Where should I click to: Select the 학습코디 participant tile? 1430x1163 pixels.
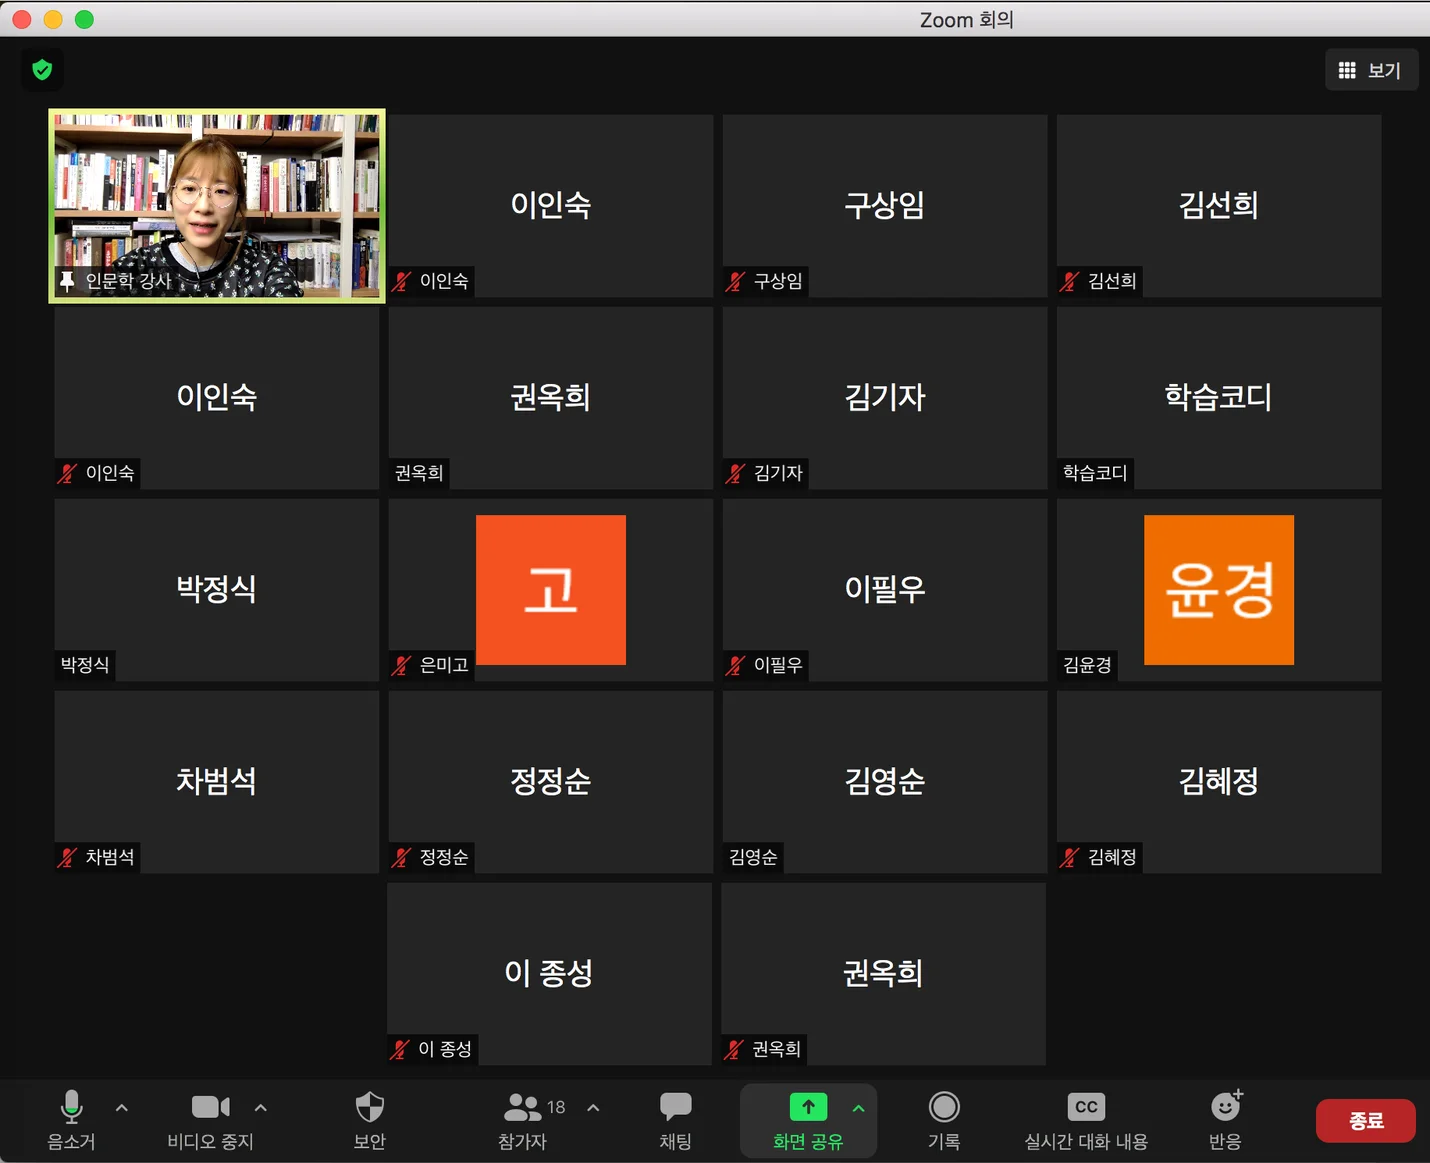click(1219, 398)
